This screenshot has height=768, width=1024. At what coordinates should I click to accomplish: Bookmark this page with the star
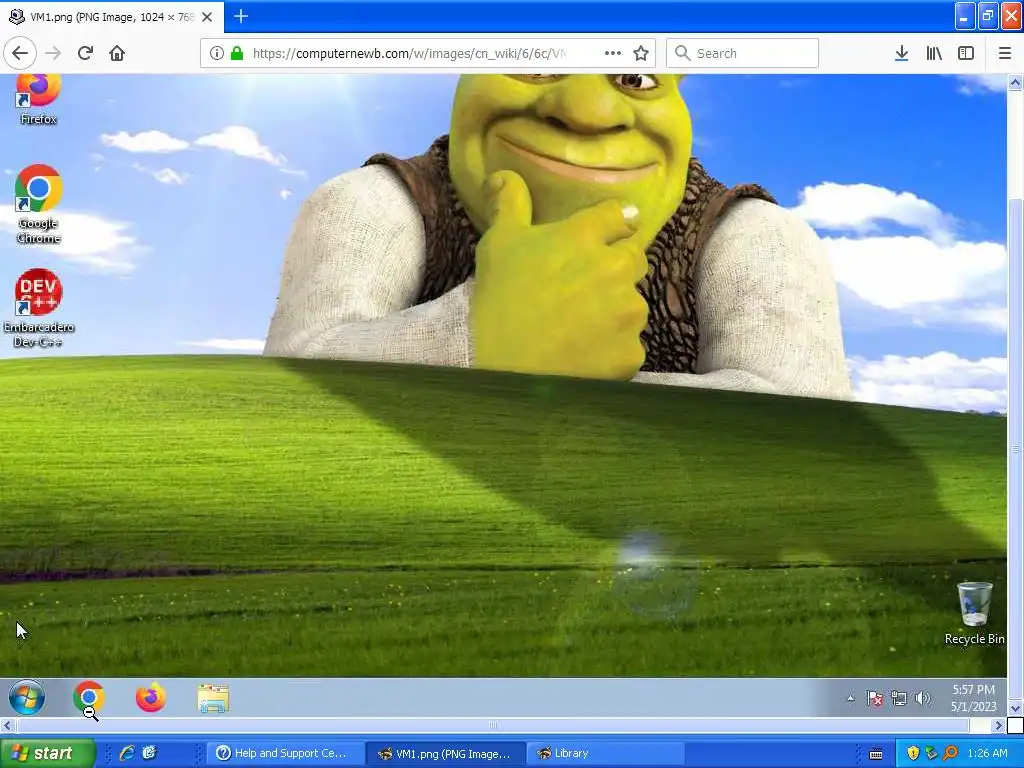coord(641,53)
